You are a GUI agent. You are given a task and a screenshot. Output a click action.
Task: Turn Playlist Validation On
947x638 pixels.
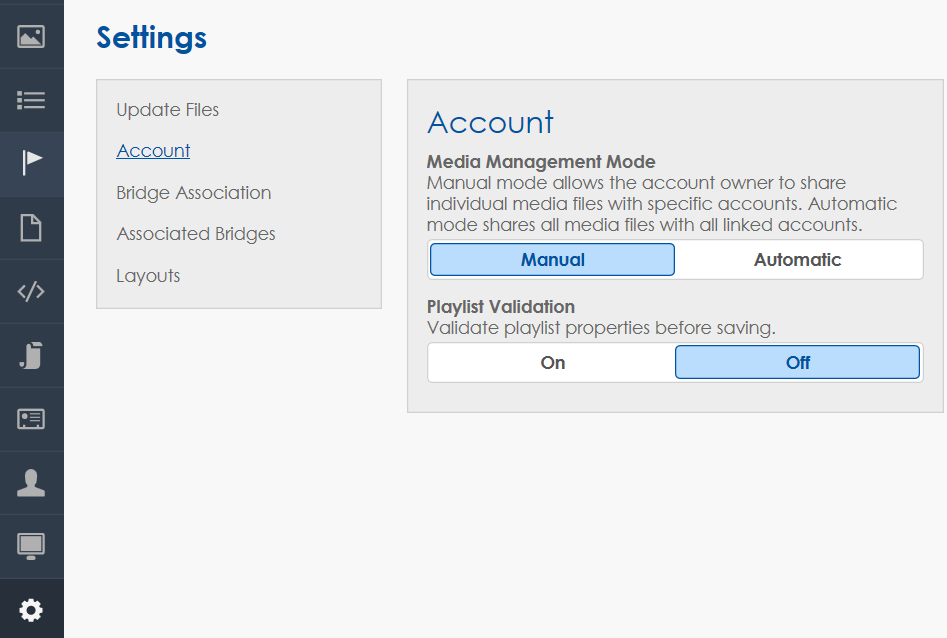click(x=552, y=363)
